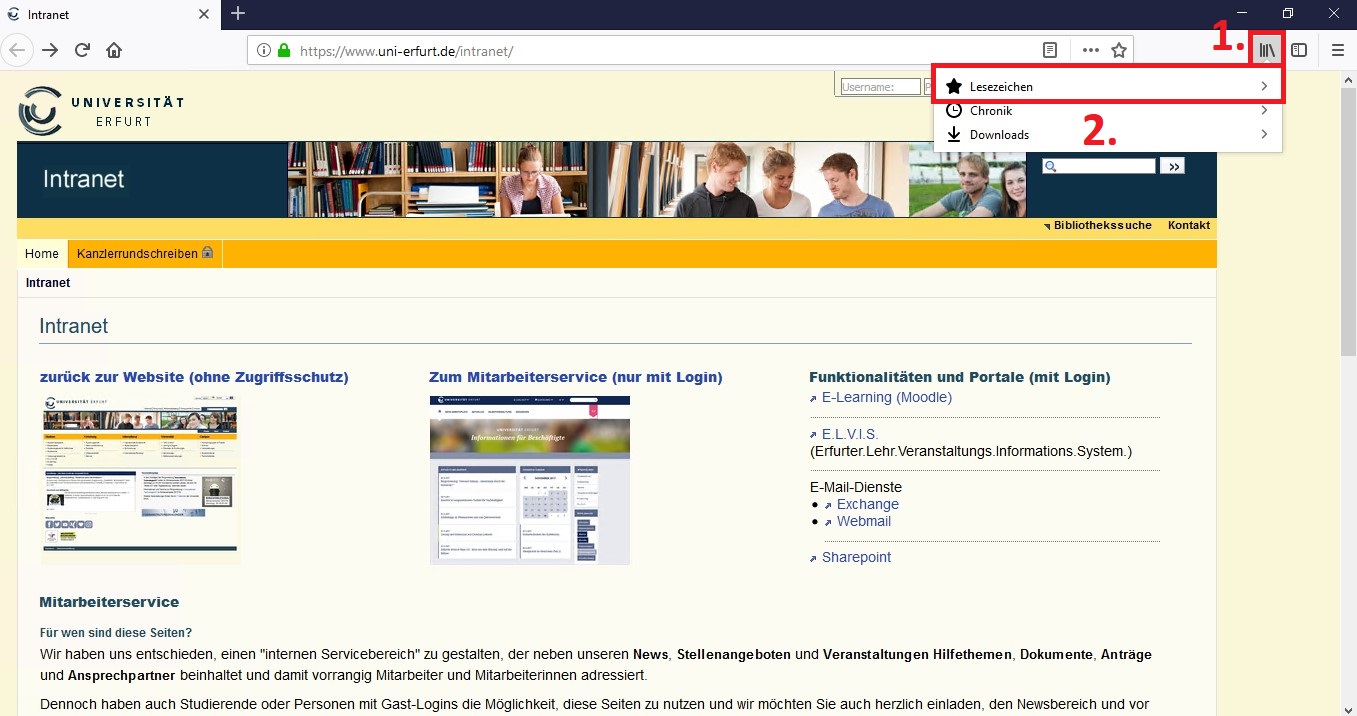Open page actions three-dot menu
1357x716 pixels.
[1090, 50]
